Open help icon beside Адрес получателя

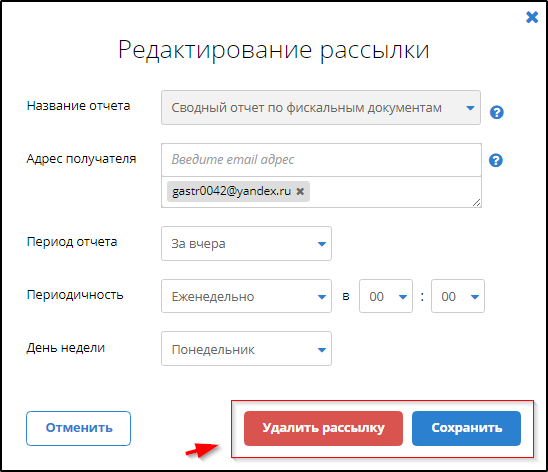point(496,160)
